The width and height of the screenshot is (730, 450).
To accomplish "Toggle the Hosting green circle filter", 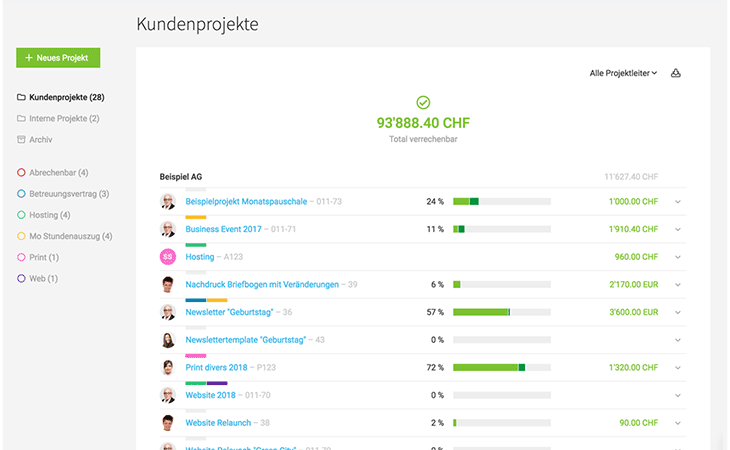I will click(x=22, y=215).
